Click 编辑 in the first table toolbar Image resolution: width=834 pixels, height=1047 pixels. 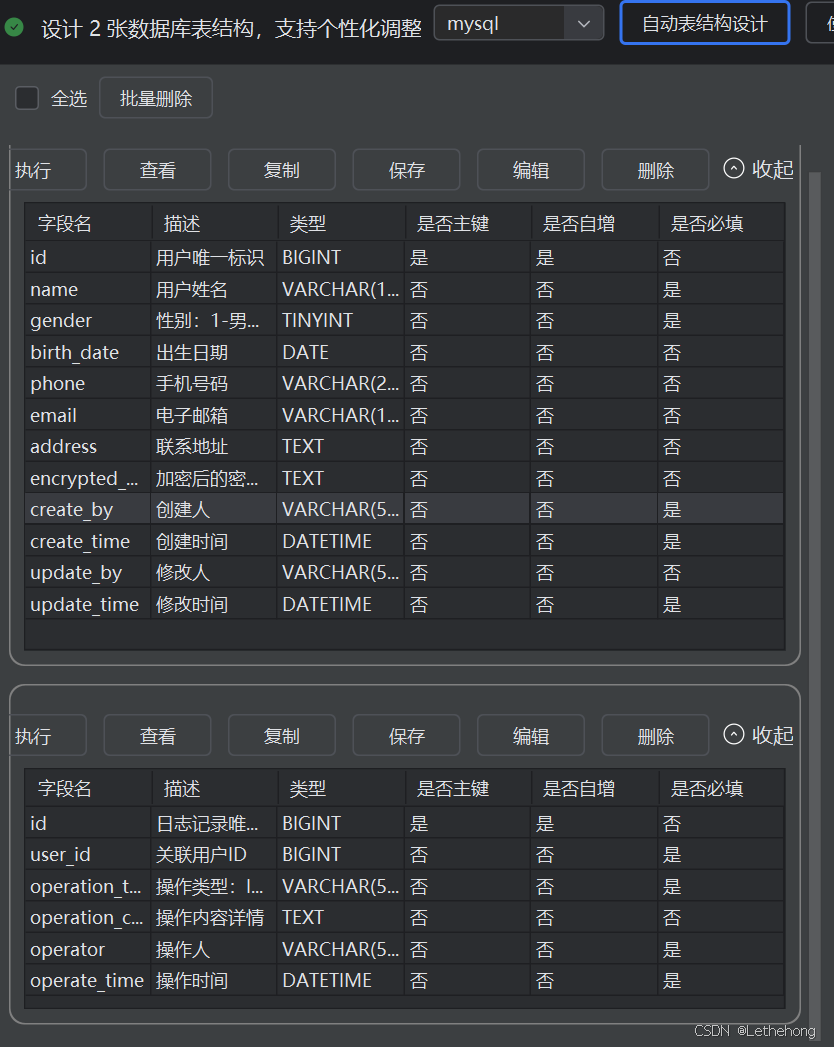coord(531,170)
